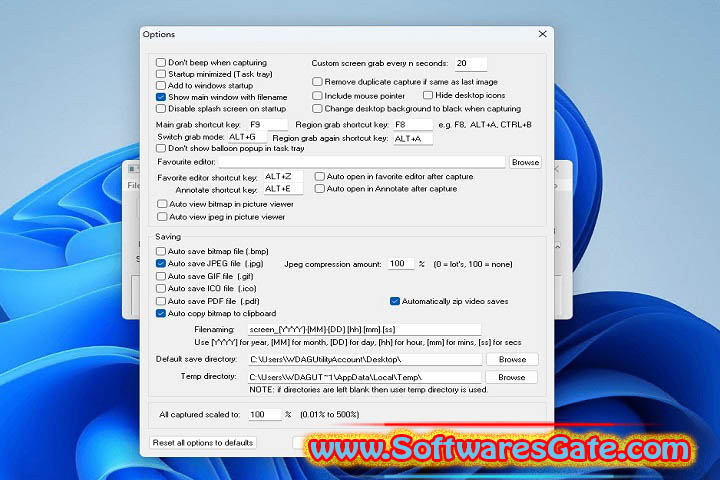Select Switch grab mode shortcut field

247,137
